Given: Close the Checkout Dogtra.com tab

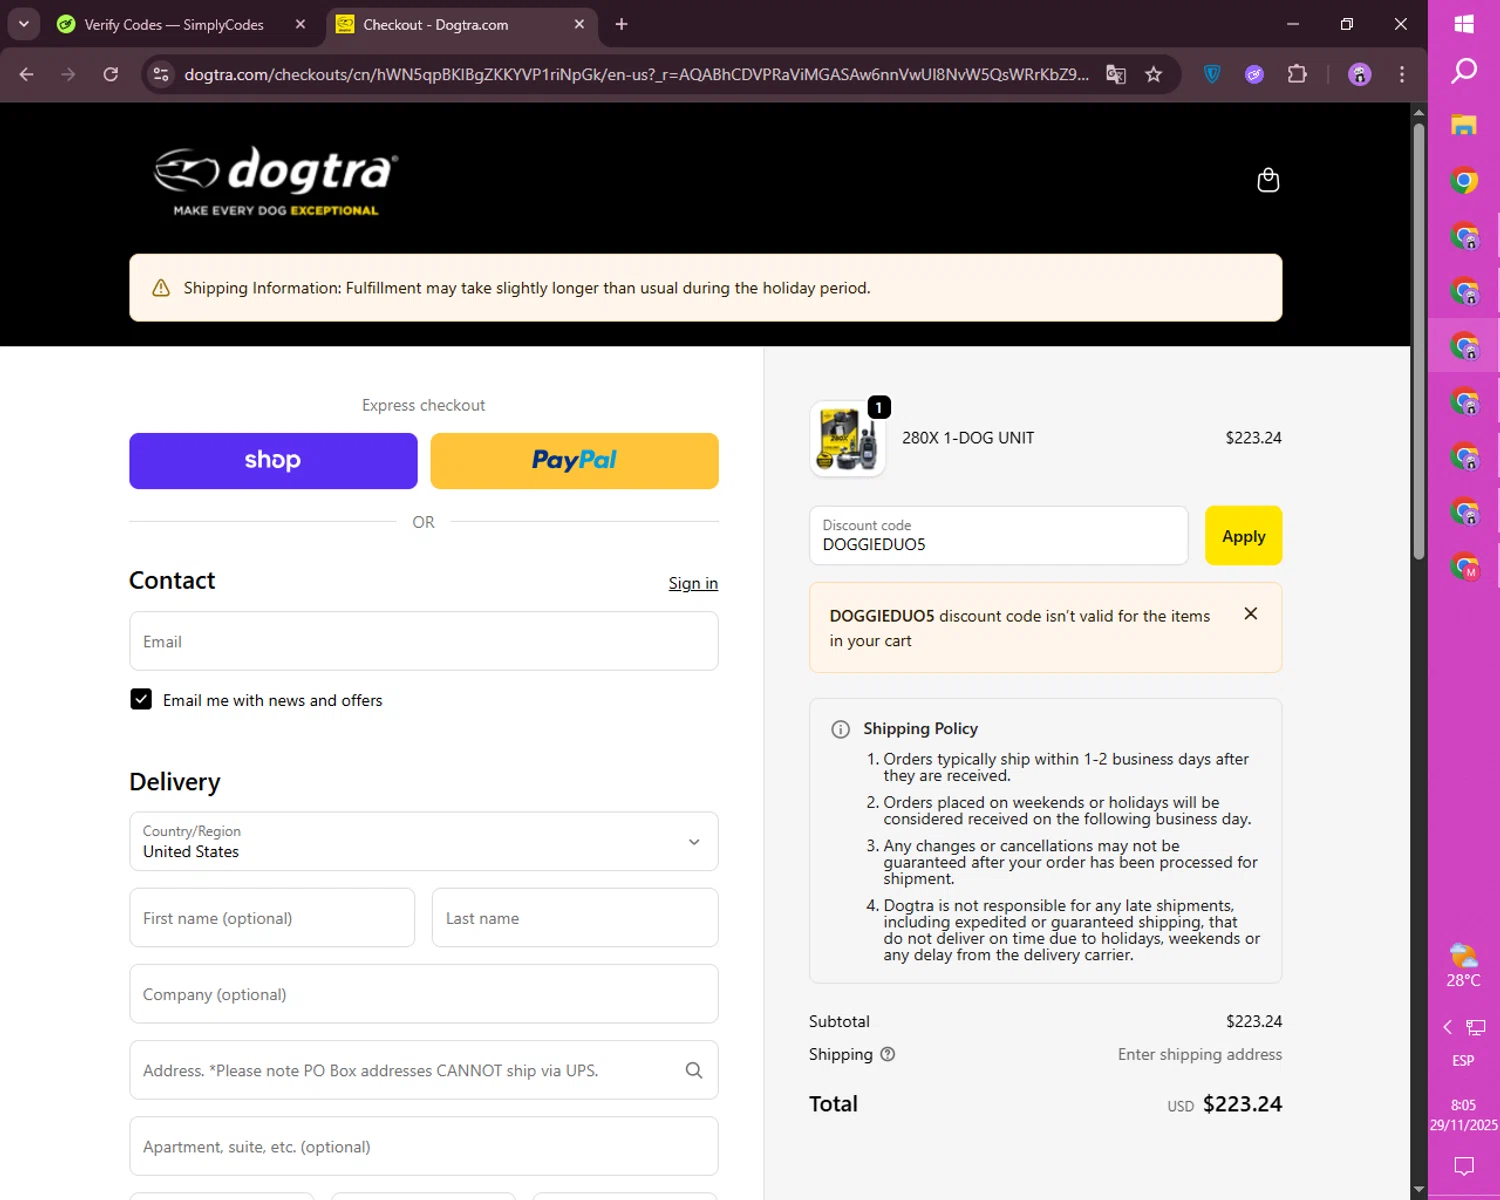Looking at the screenshot, I should pos(579,24).
